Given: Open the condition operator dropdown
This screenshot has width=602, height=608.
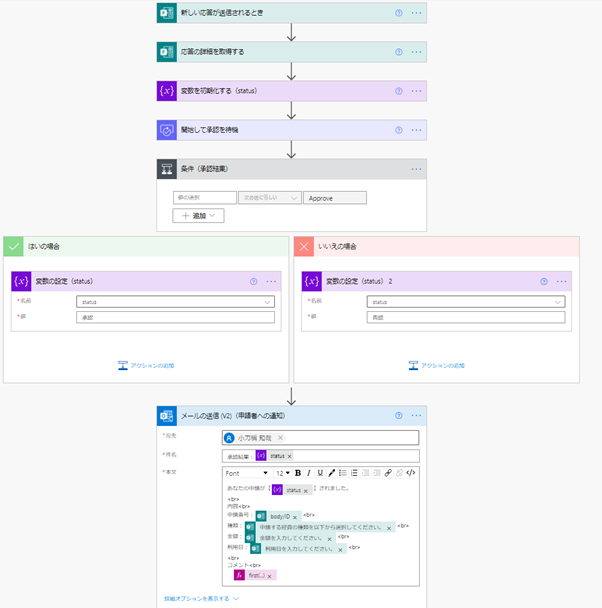Looking at the screenshot, I should point(270,198).
